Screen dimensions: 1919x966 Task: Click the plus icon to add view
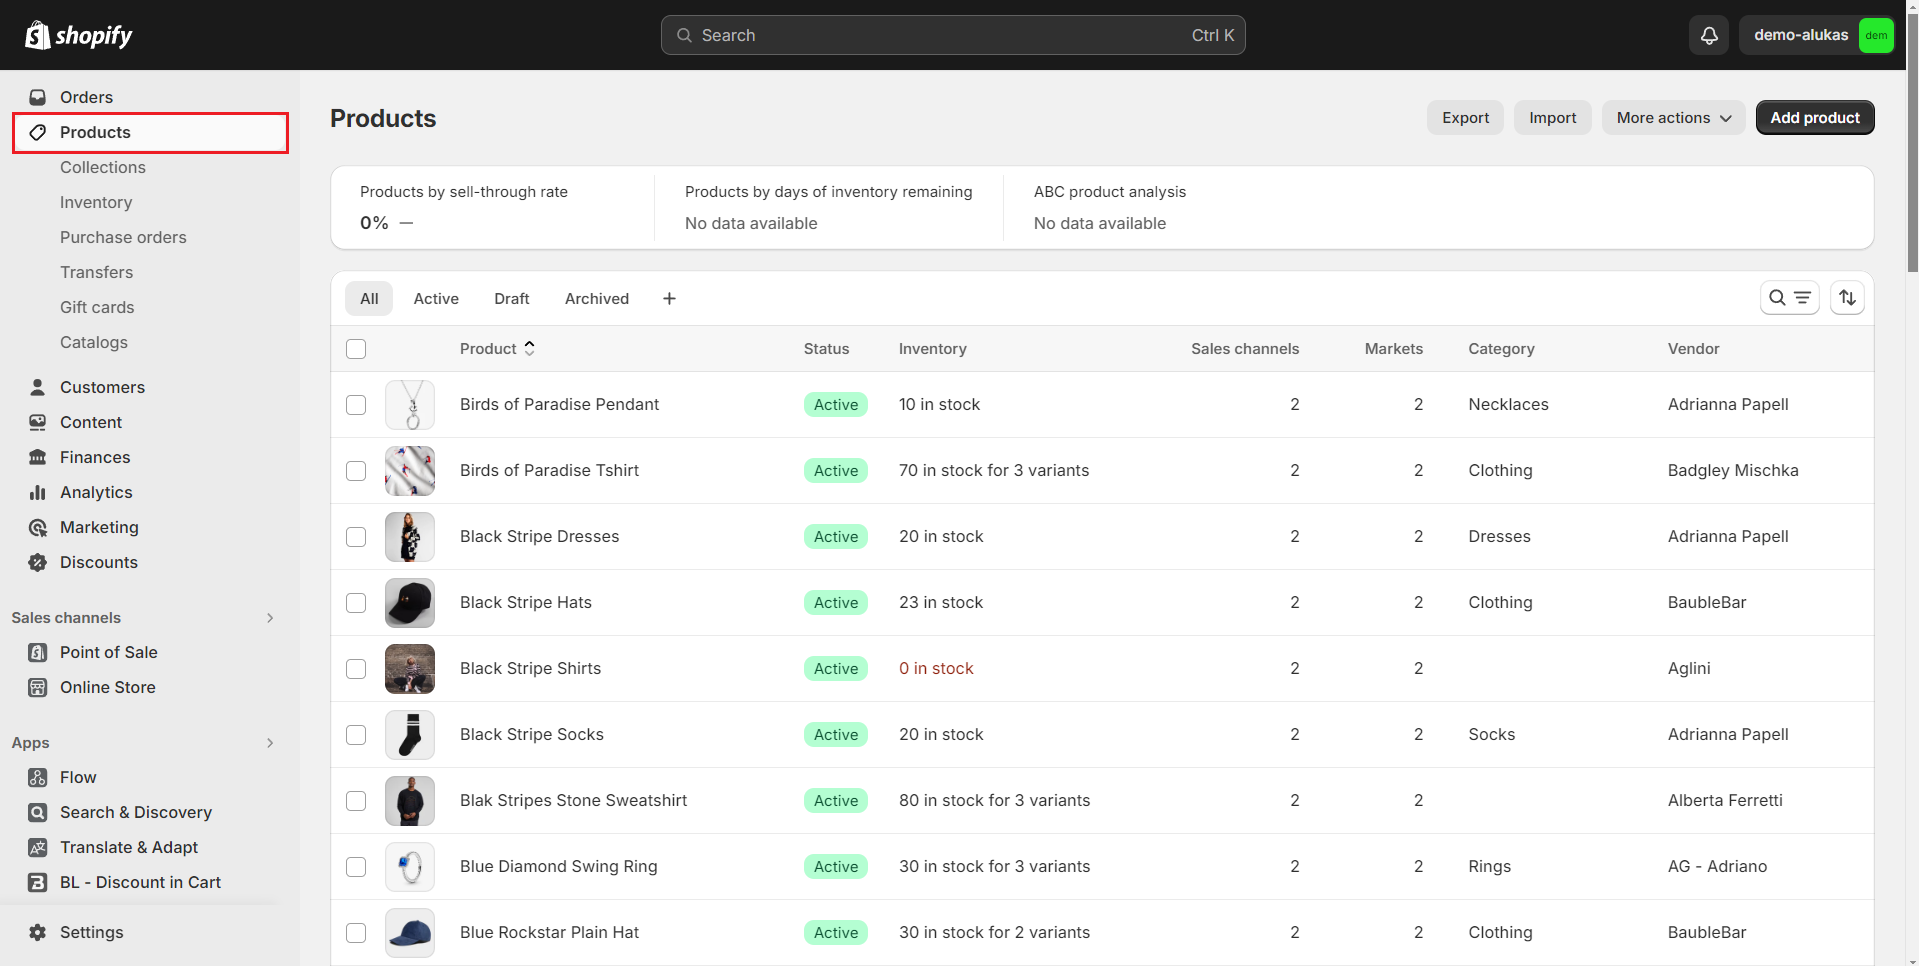669,299
